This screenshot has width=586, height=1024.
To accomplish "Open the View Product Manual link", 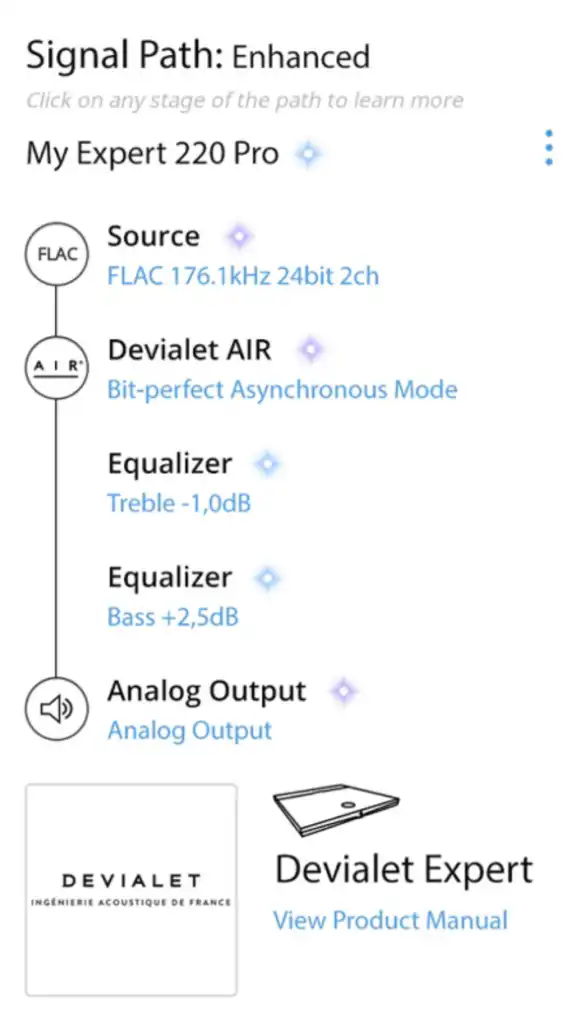I will point(390,920).
